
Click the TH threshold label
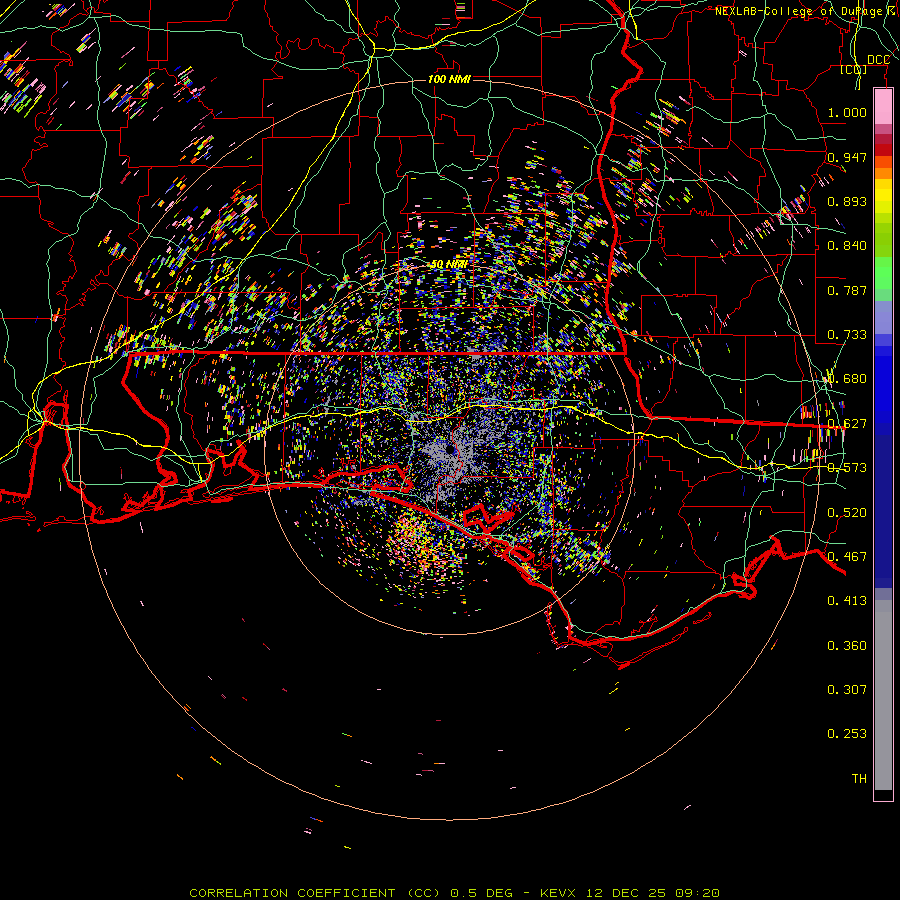(x=859, y=779)
